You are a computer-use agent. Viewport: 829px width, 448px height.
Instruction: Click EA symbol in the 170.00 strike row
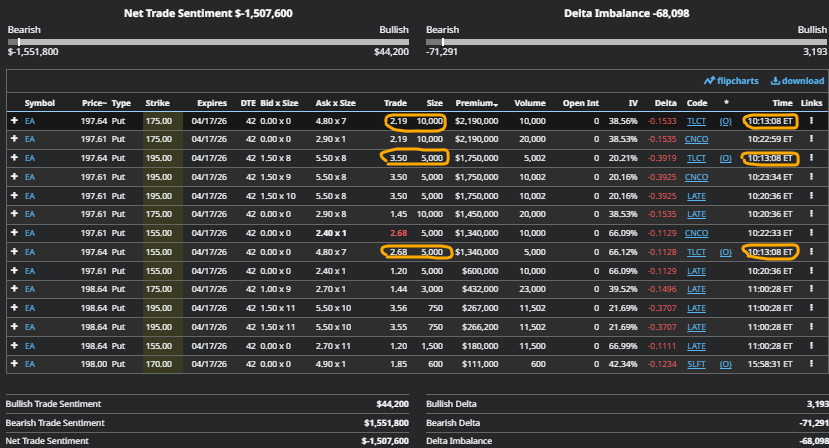(30, 364)
